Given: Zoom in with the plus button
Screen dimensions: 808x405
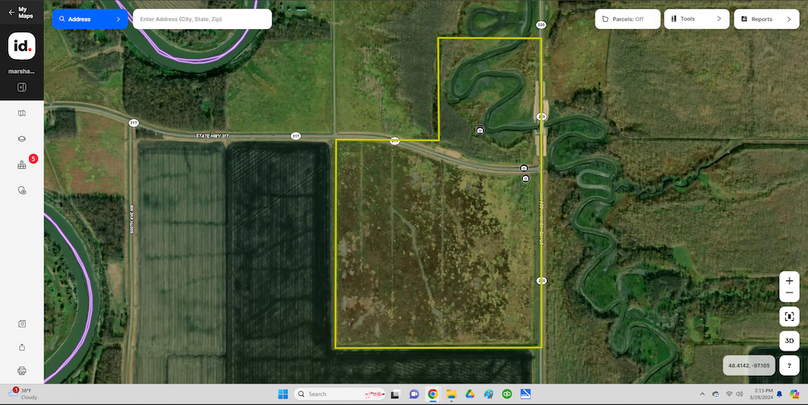Looking at the screenshot, I should pyautogui.click(x=790, y=281).
